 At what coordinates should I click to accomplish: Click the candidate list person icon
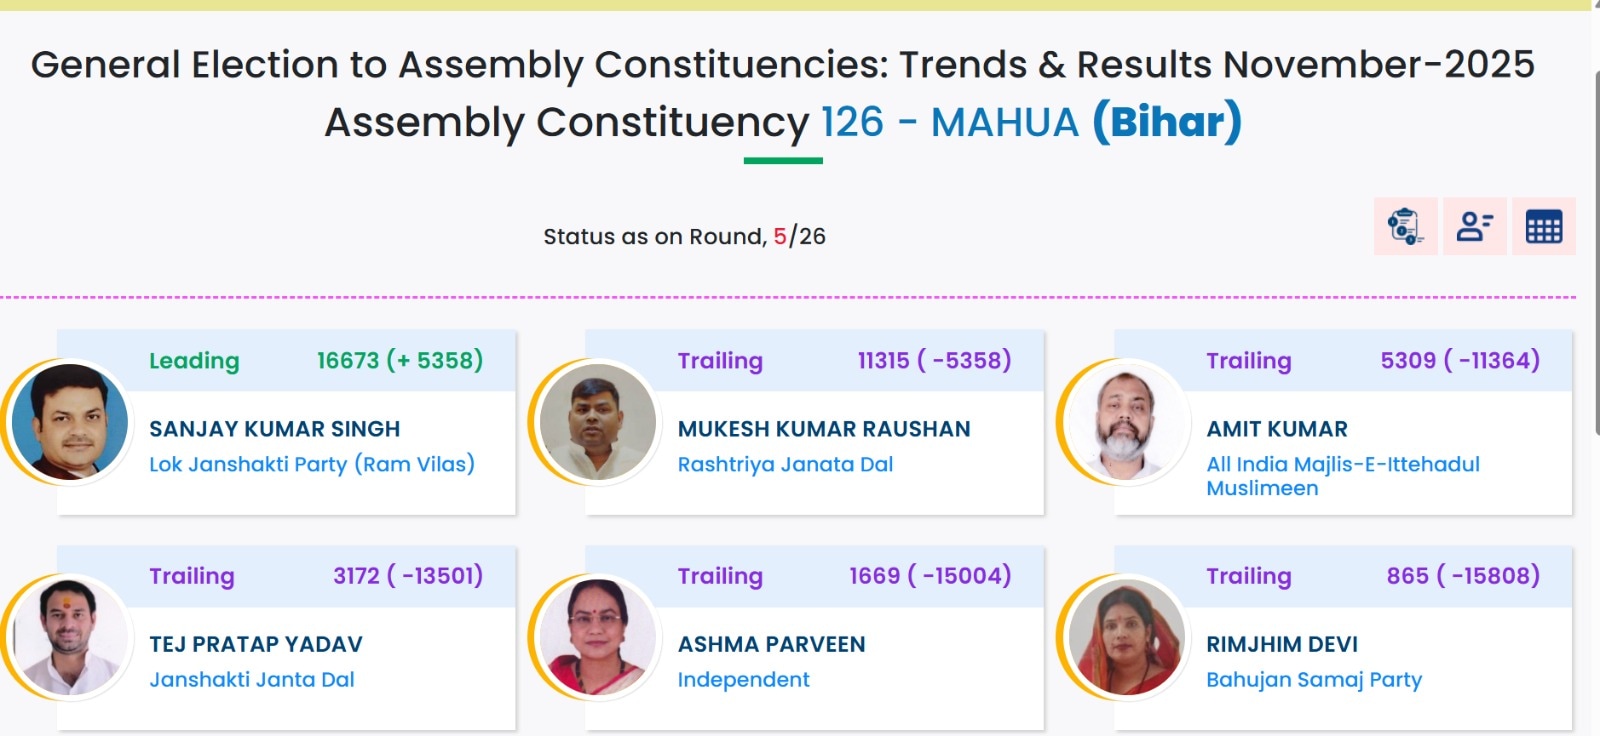pyautogui.click(x=1474, y=227)
